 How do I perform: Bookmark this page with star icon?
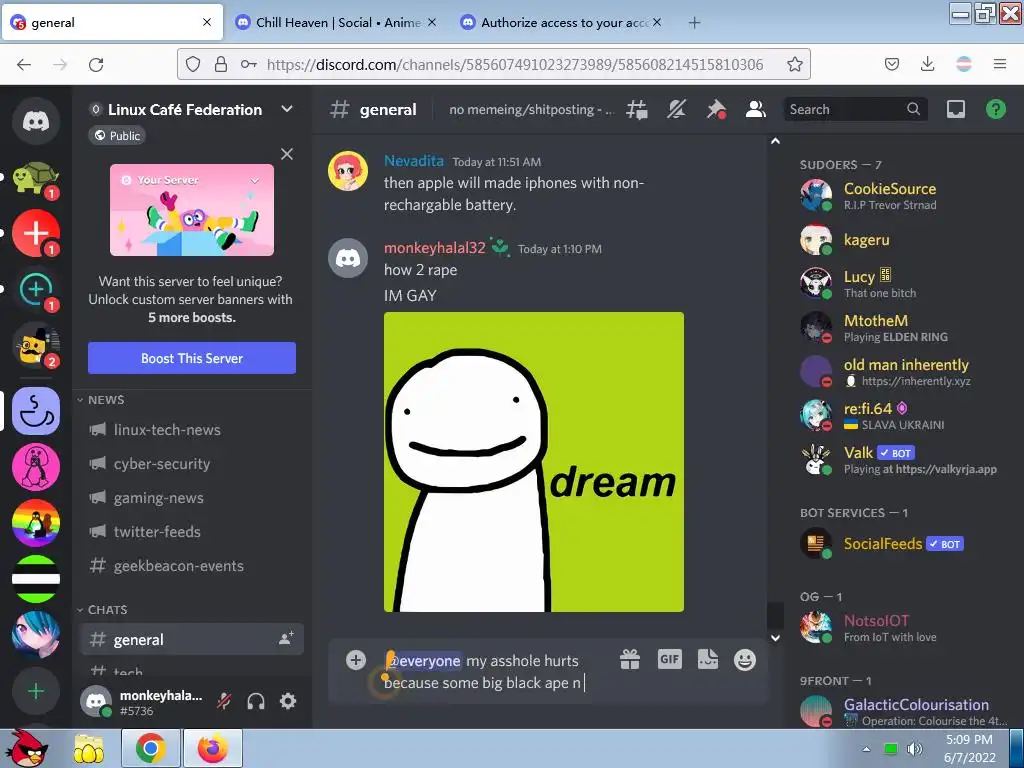point(794,64)
